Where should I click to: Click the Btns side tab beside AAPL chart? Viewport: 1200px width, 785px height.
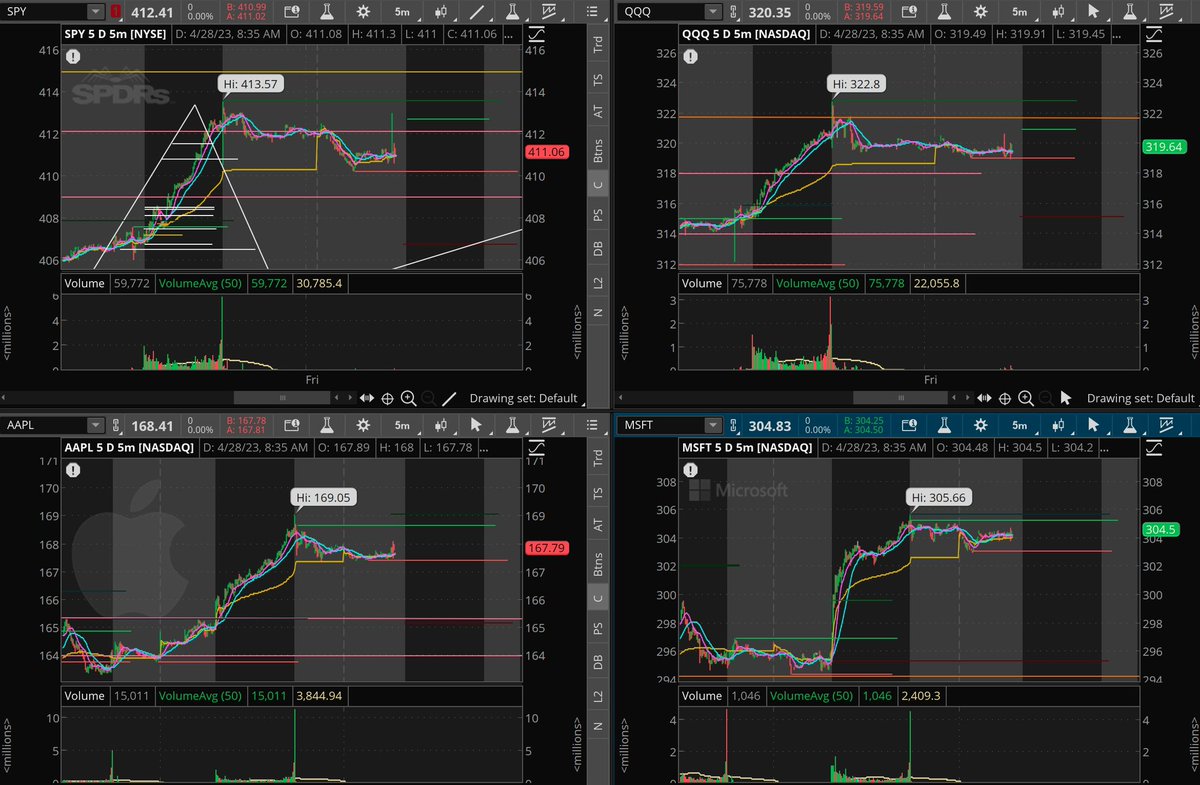pos(598,562)
